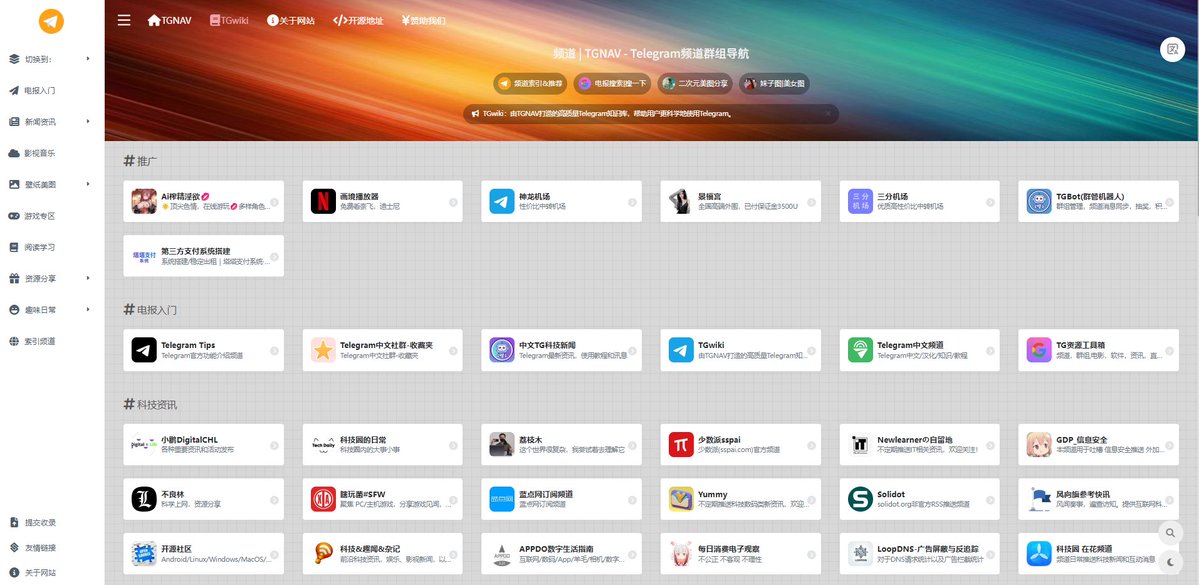Screen dimensions: 1199x585
Task: Open the 科技圈 在花频道 card icon
Action: [x=1039, y=553]
